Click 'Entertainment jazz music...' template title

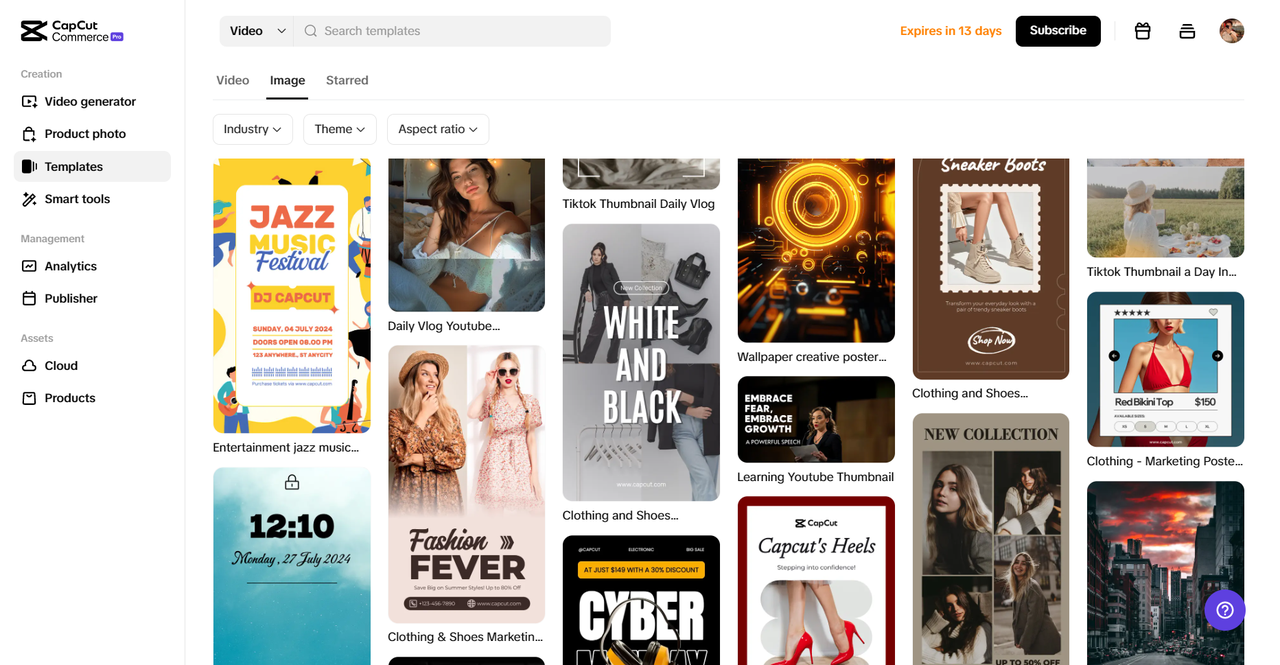coord(286,447)
